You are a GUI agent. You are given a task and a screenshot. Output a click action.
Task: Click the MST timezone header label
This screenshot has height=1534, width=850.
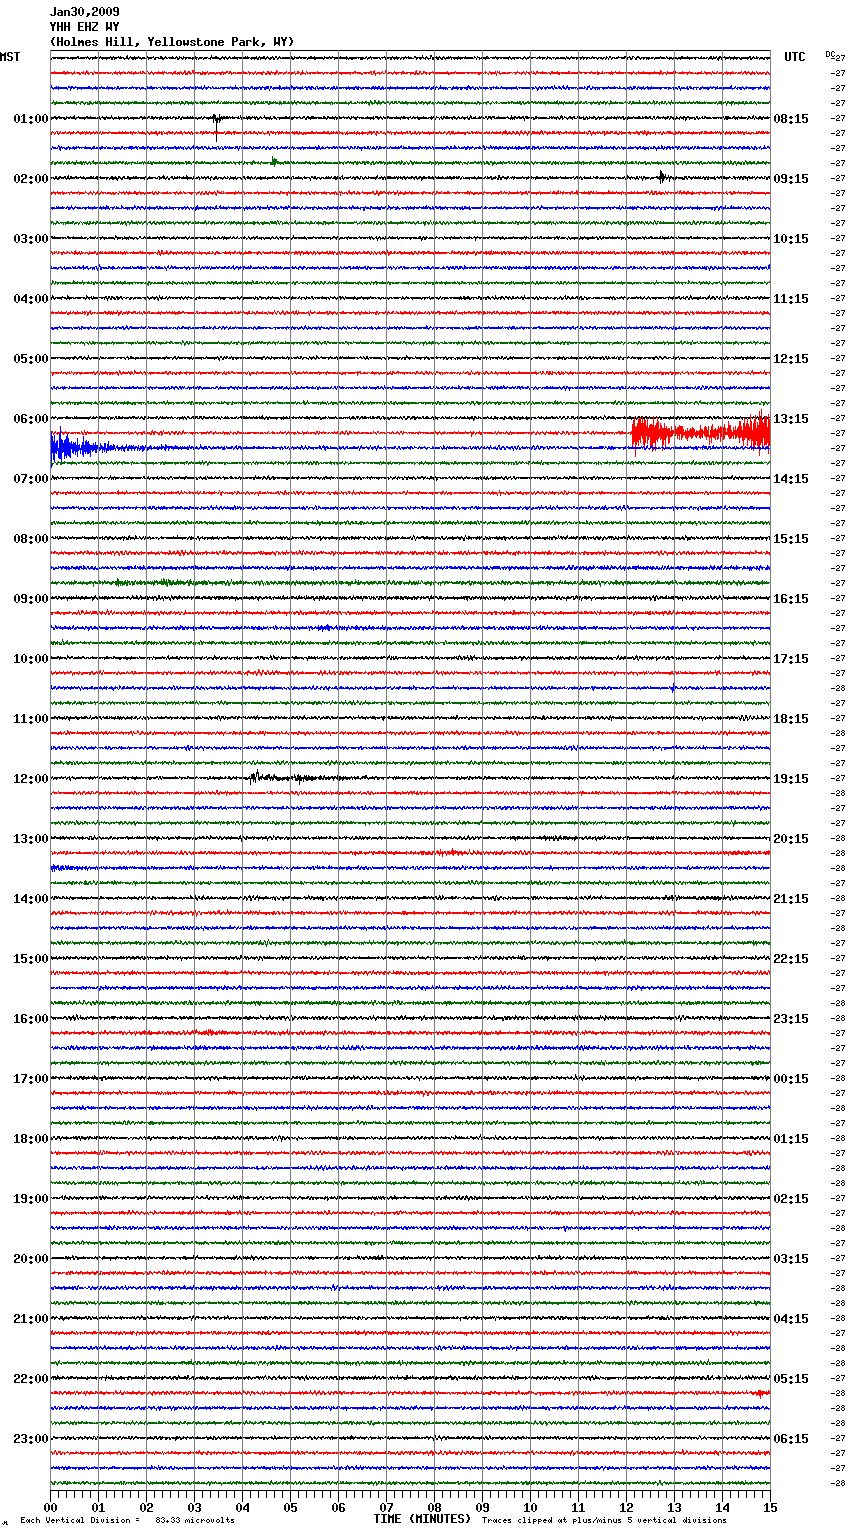point(10,57)
